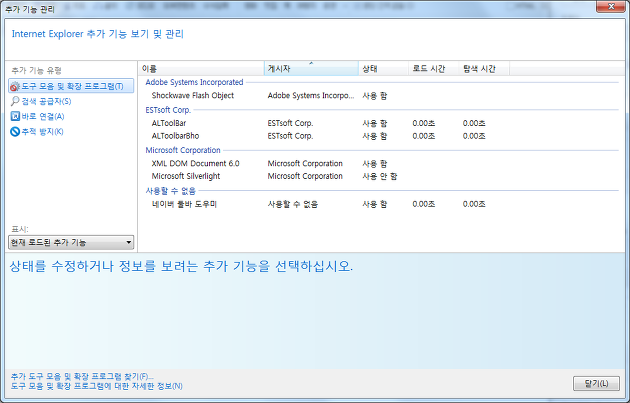
Task: Click the 네이버 툴바 도우미 row's 0.00초 load time
Action: point(423,205)
